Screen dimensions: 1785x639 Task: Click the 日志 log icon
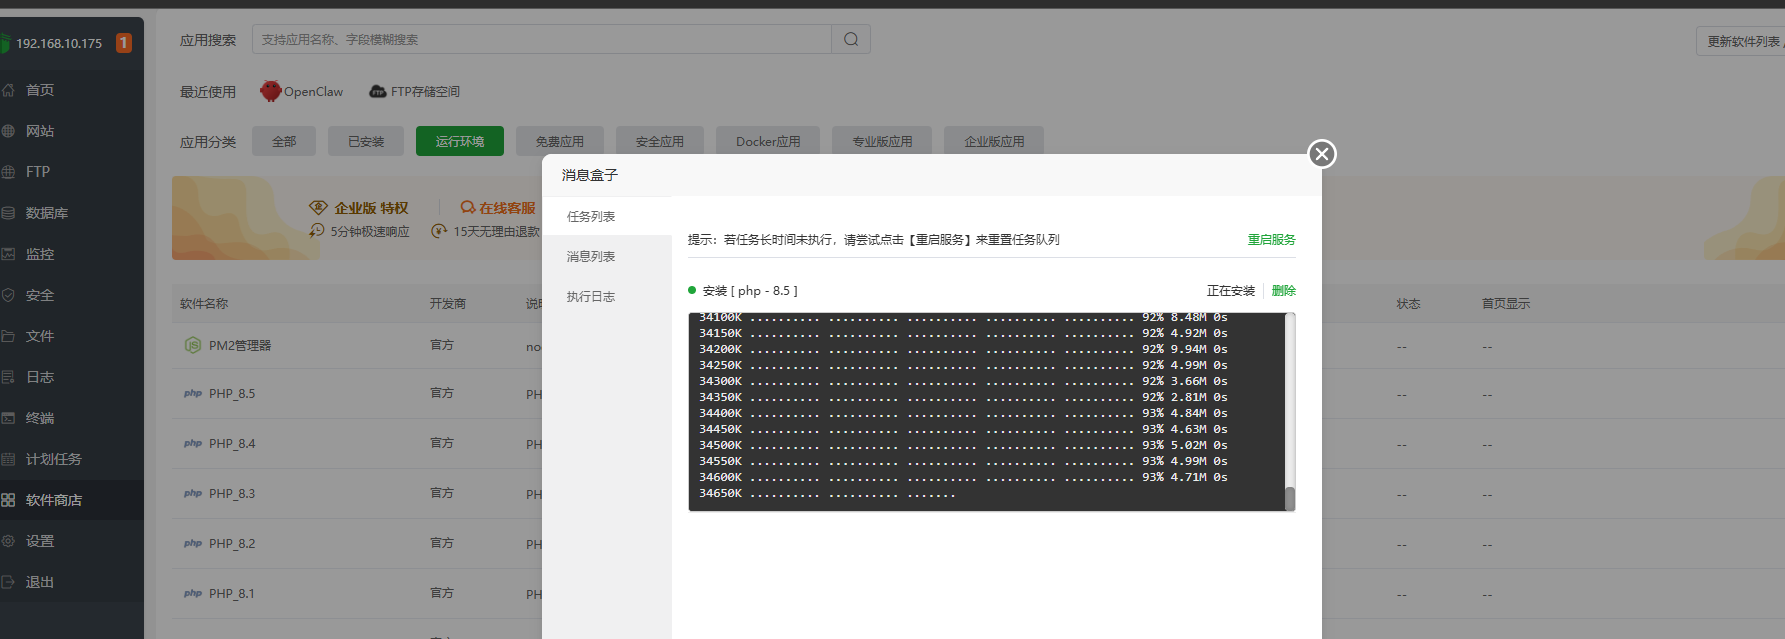8,377
